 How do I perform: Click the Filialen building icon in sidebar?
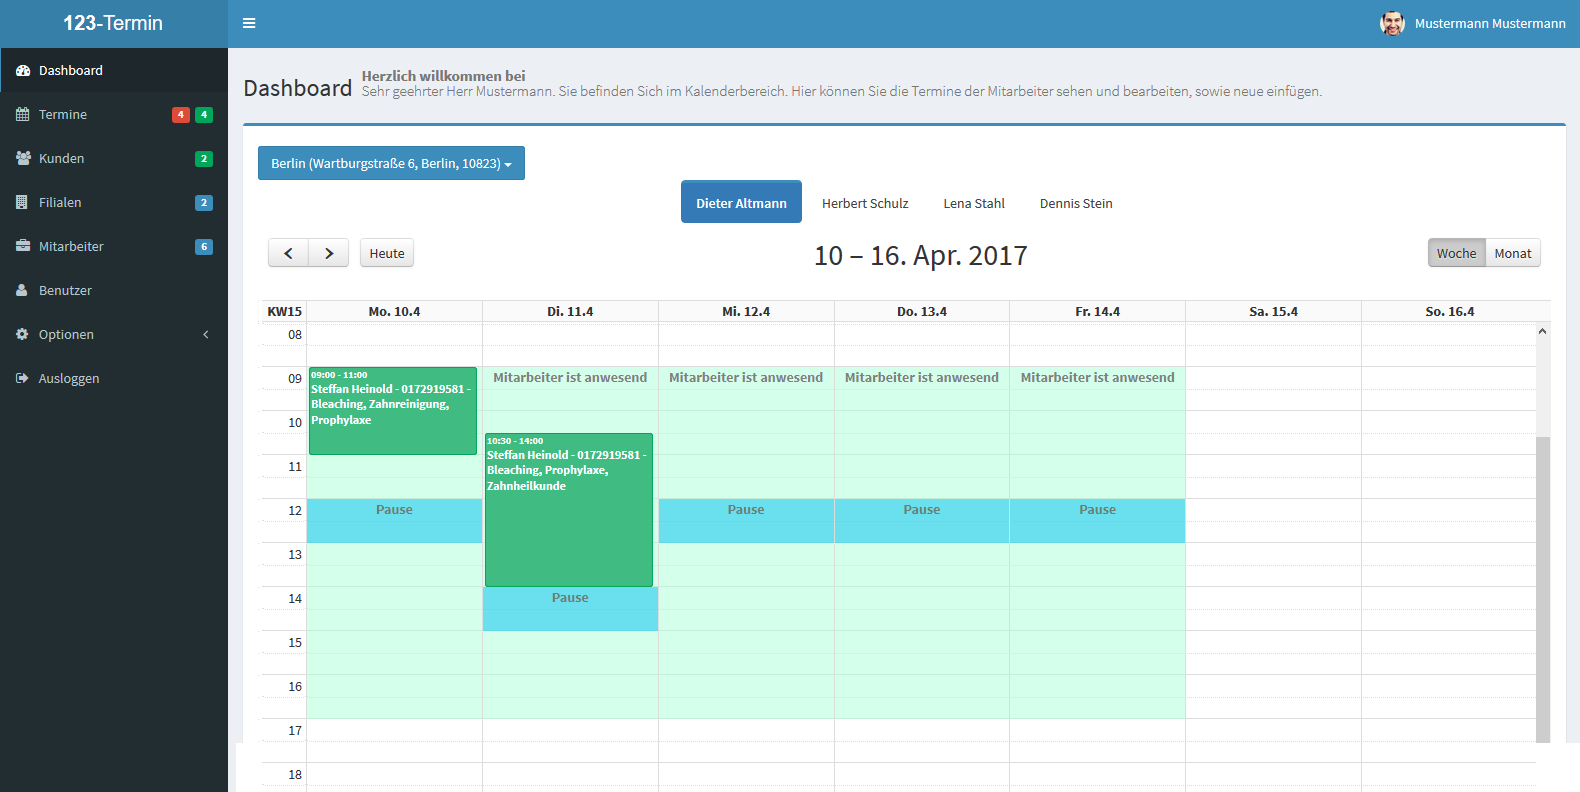23,203
